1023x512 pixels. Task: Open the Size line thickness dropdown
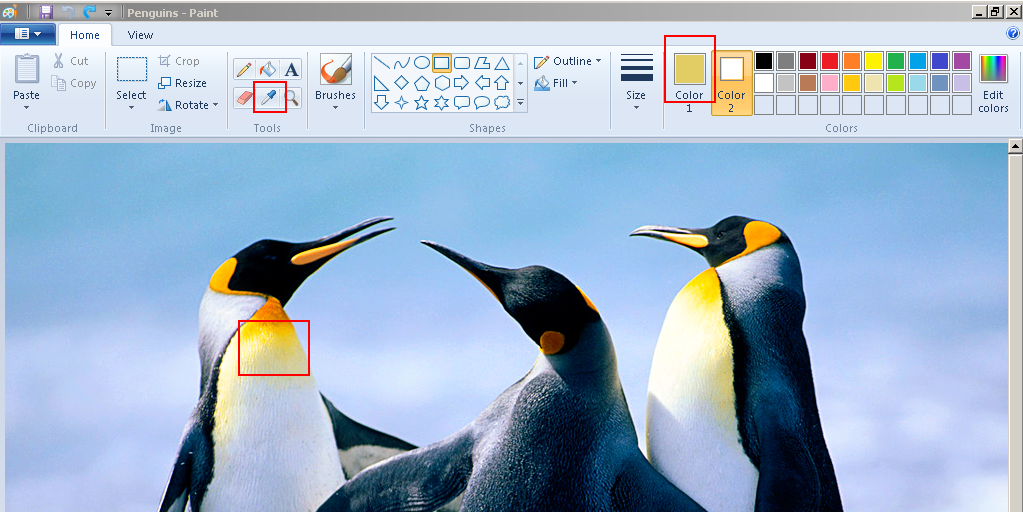[x=636, y=82]
